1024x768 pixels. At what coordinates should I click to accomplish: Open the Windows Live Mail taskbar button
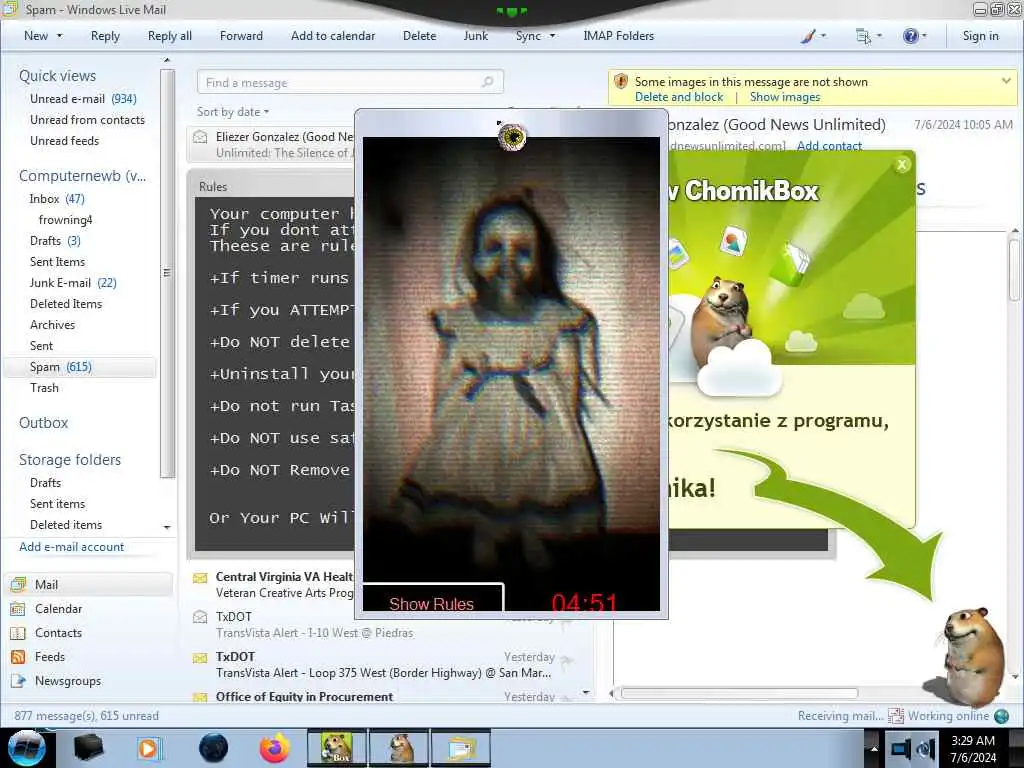coord(460,748)
